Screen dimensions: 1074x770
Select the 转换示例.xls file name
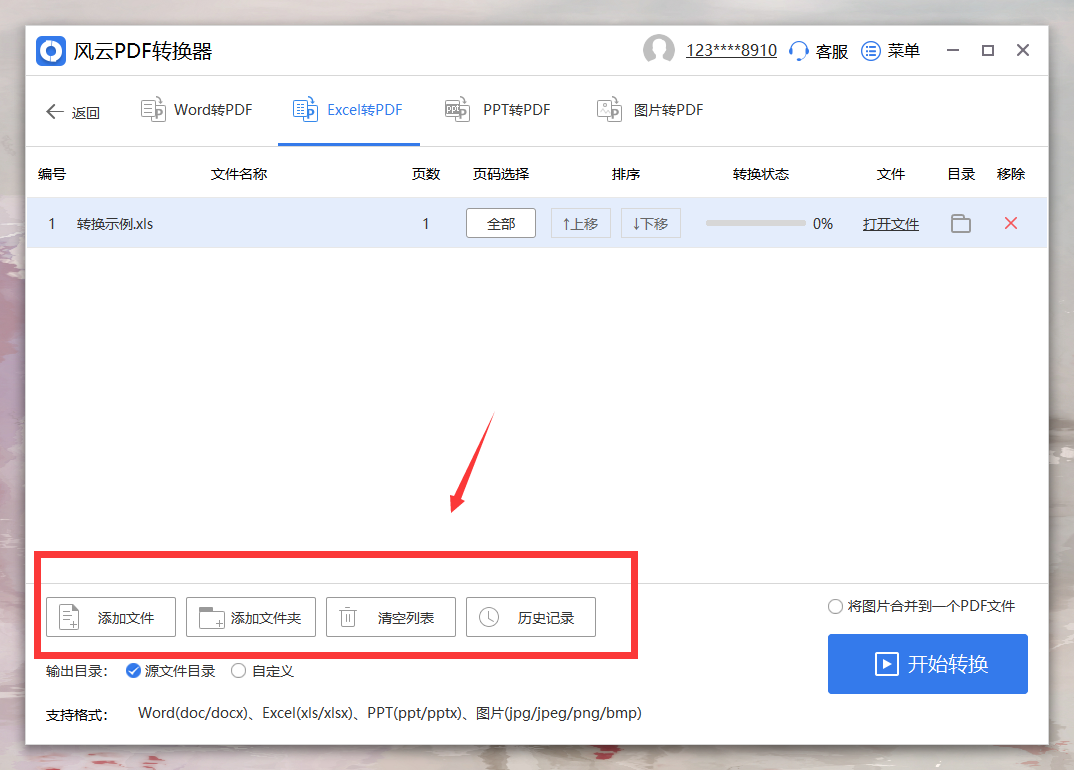coord(114,224)
